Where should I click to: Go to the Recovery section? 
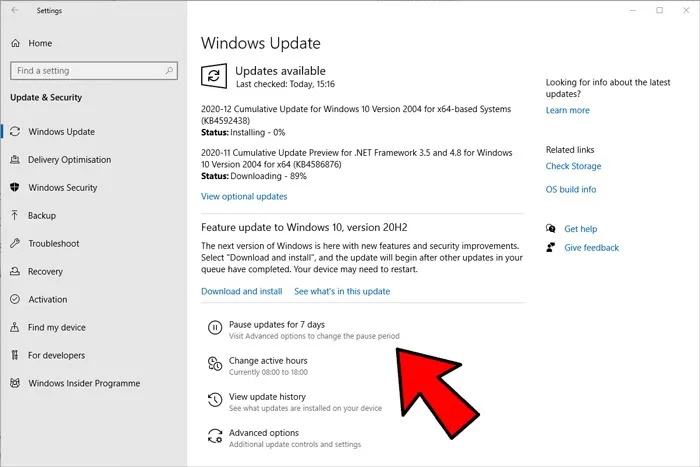(45, 271)
